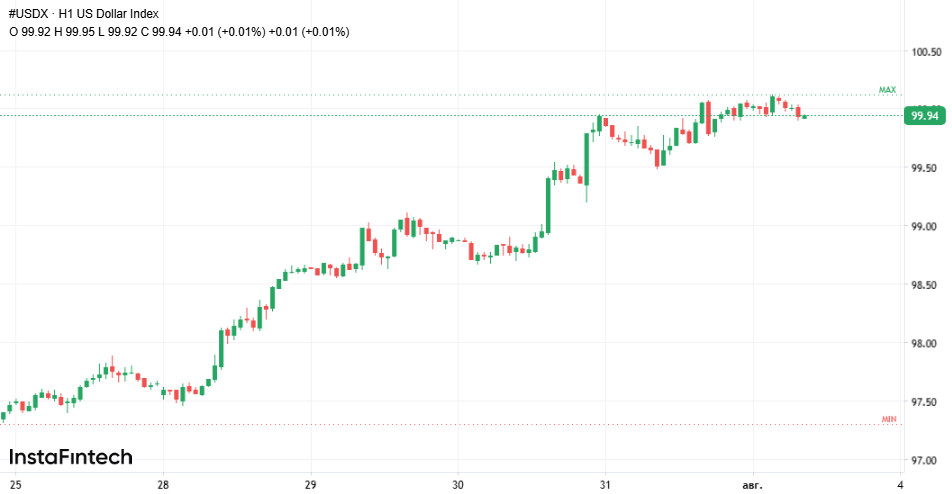The image size is (952, 494).
Task: Click the last small green candlestick
Action: (x=804, y=117)
